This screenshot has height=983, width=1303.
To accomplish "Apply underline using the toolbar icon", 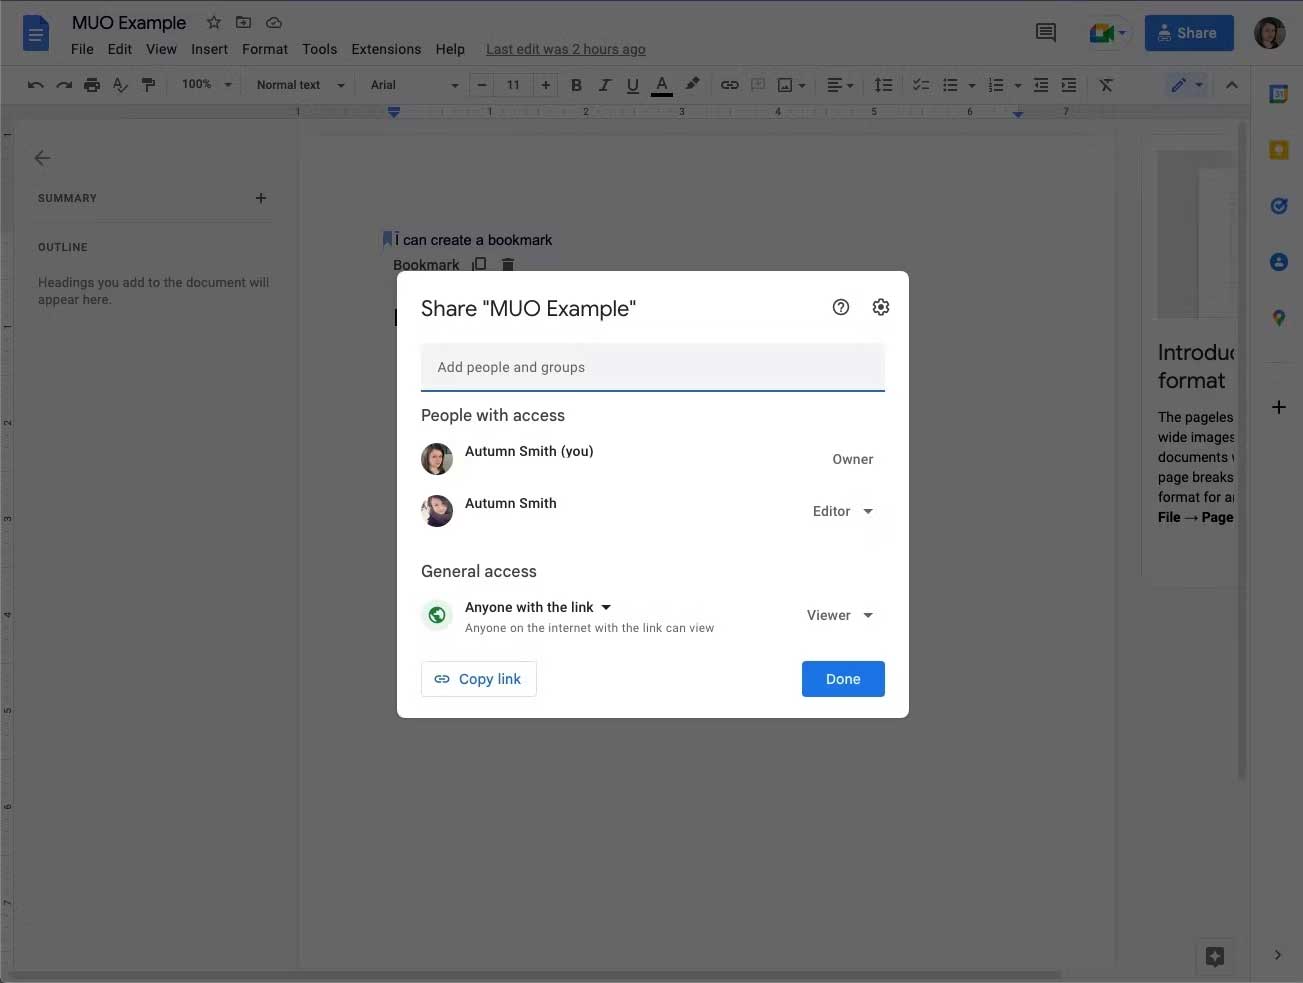I will tap(632, 85).
